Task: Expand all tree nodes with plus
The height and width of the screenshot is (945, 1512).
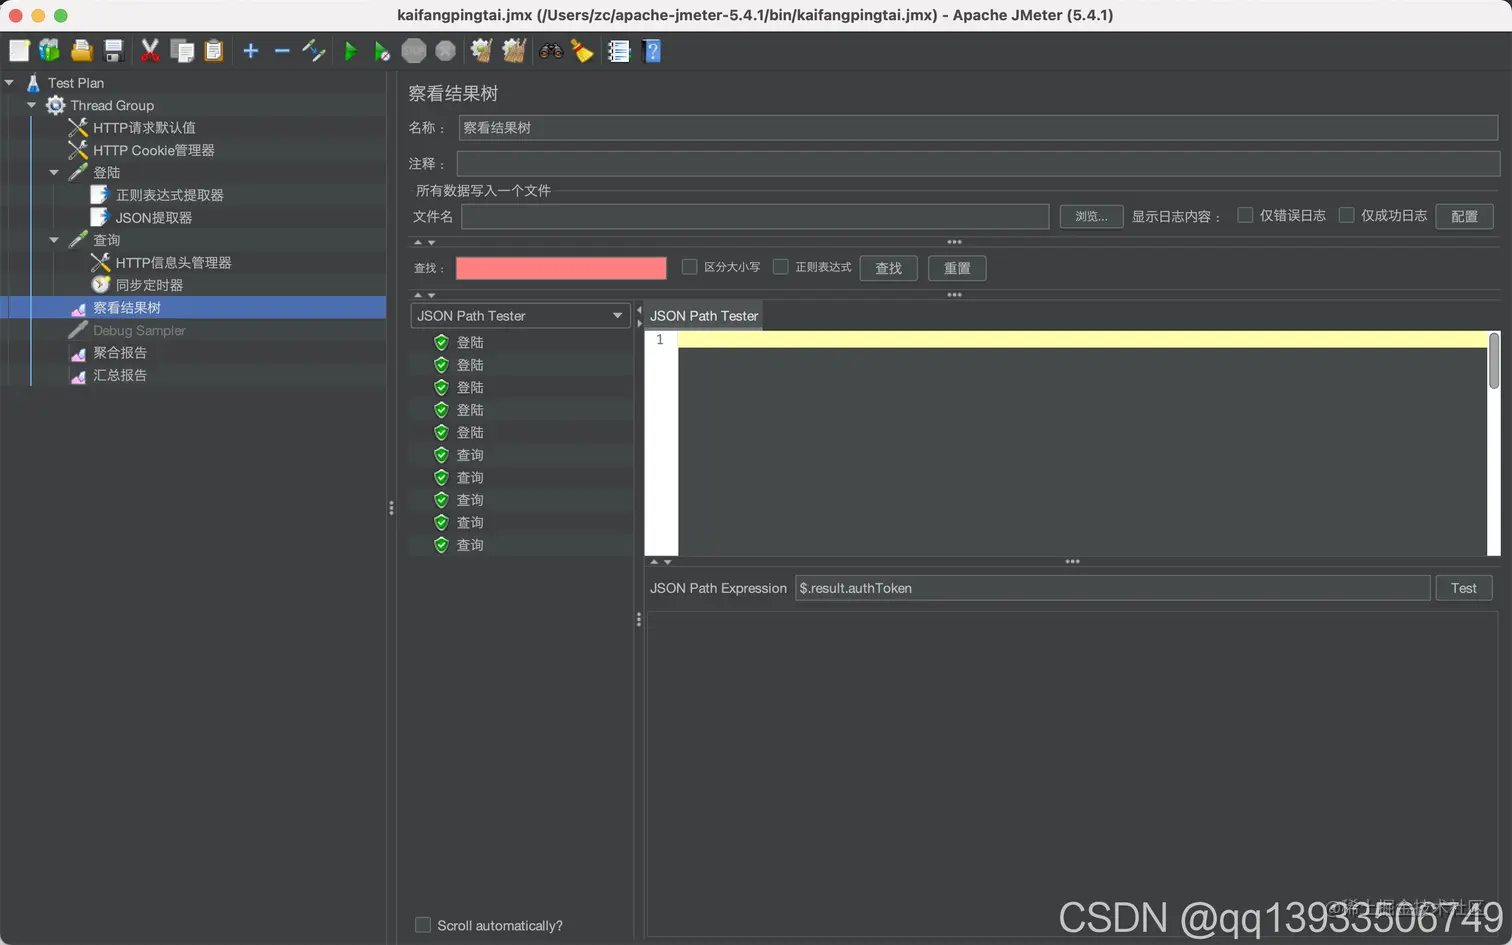Action: (x=251, y=51)
